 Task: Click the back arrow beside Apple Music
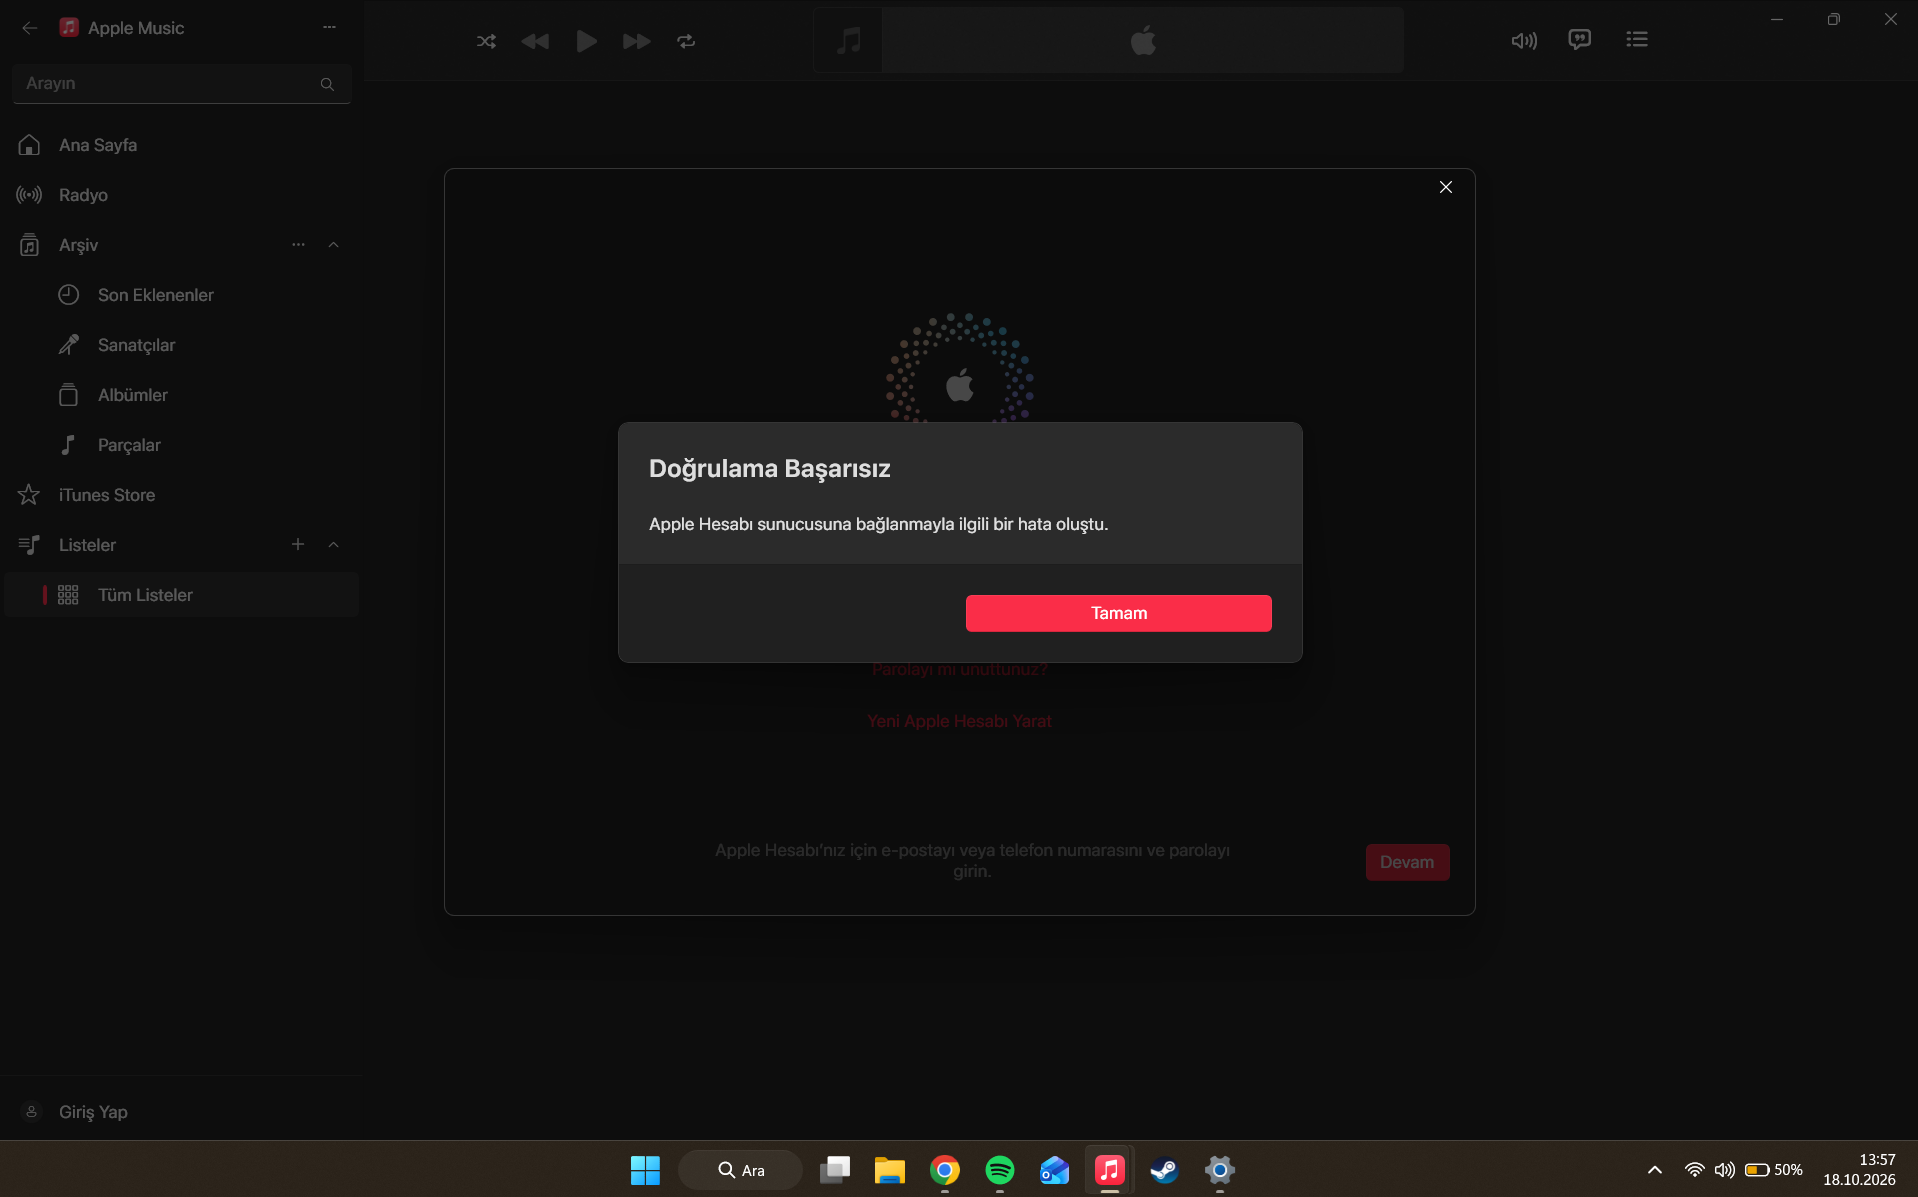[x=30, y=28]
